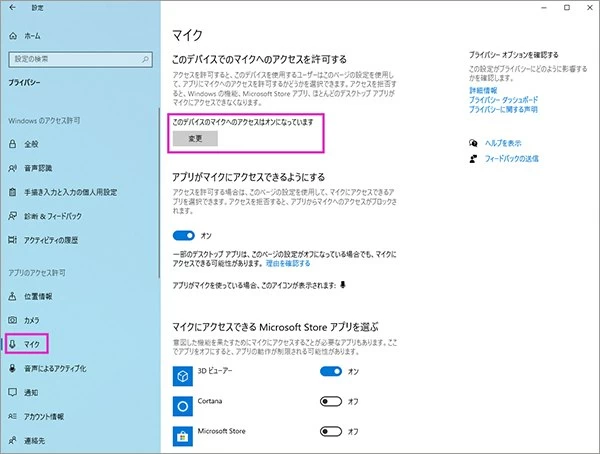Toggle Microsoft Store microphone access on

[331, 431]
